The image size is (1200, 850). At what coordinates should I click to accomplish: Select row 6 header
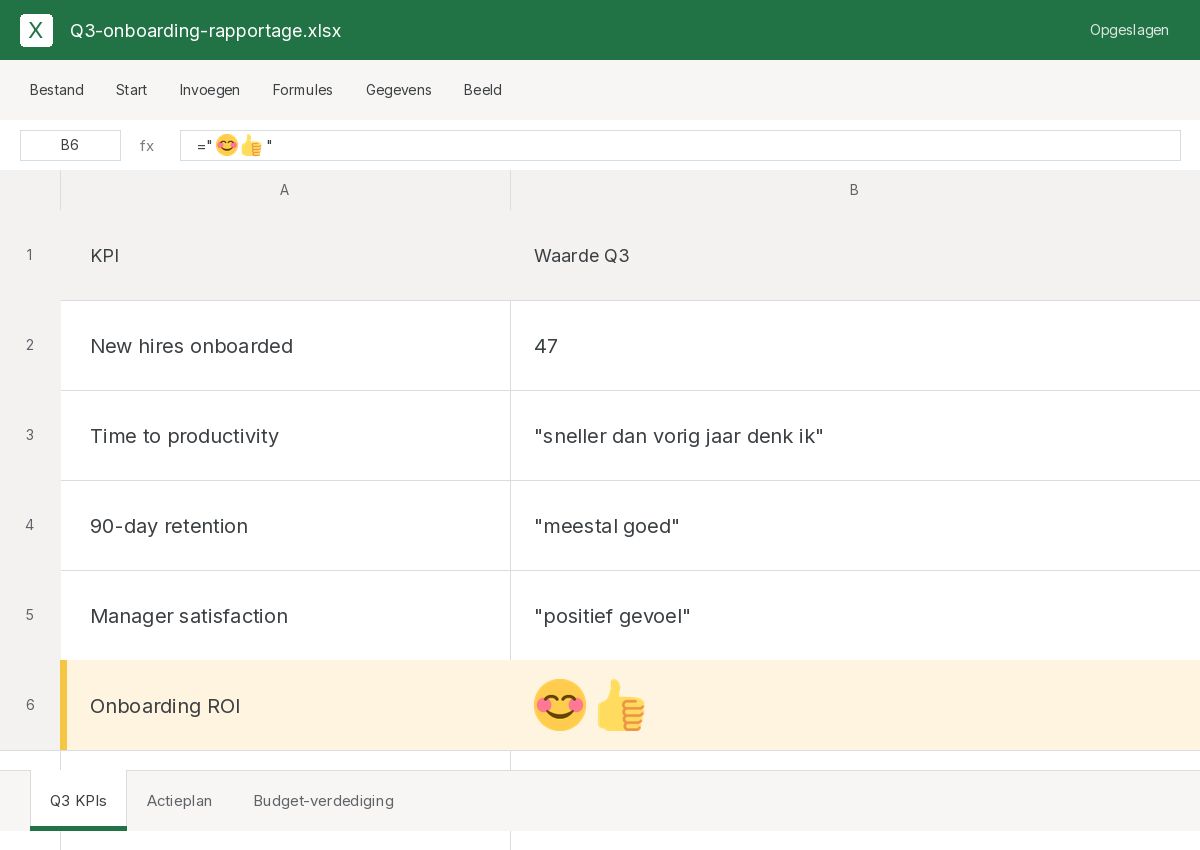pyautogui.click(x=30, y=705)
